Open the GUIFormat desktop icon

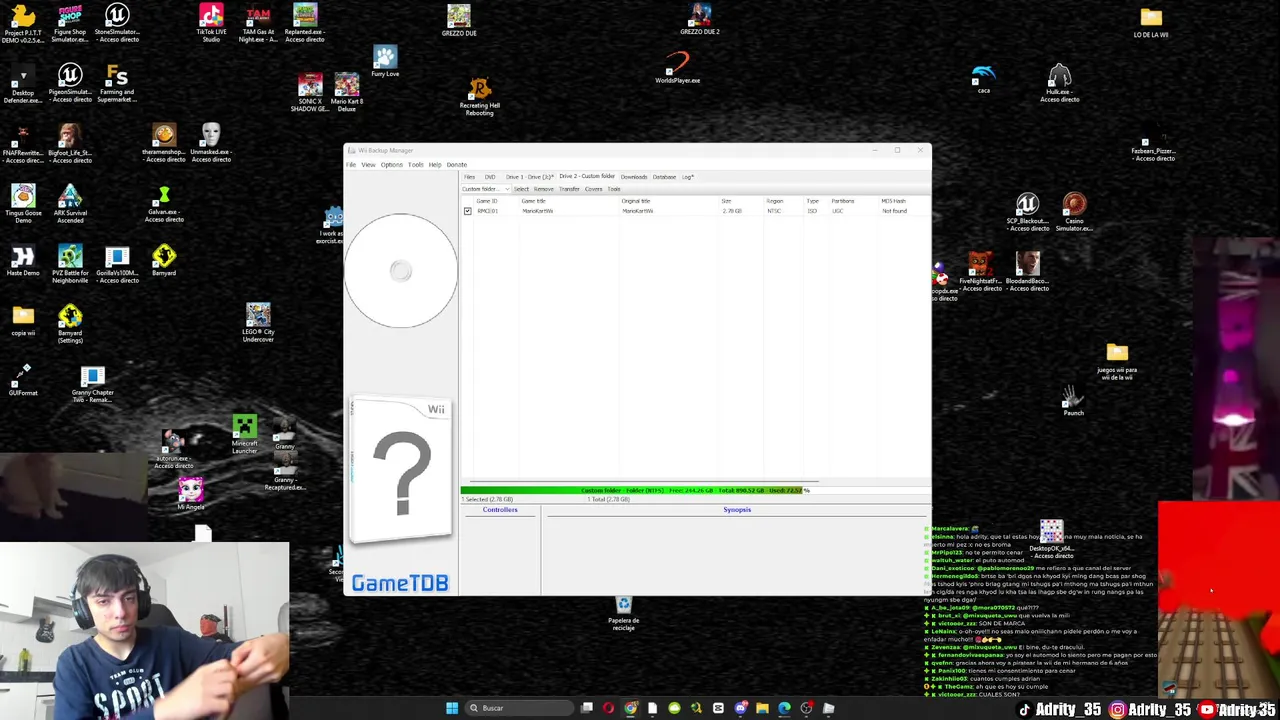[23, 380]
